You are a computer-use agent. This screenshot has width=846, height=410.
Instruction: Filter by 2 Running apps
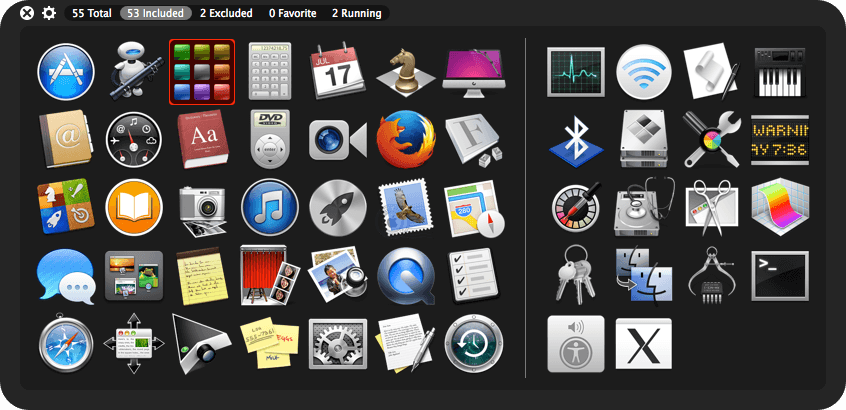357,13
